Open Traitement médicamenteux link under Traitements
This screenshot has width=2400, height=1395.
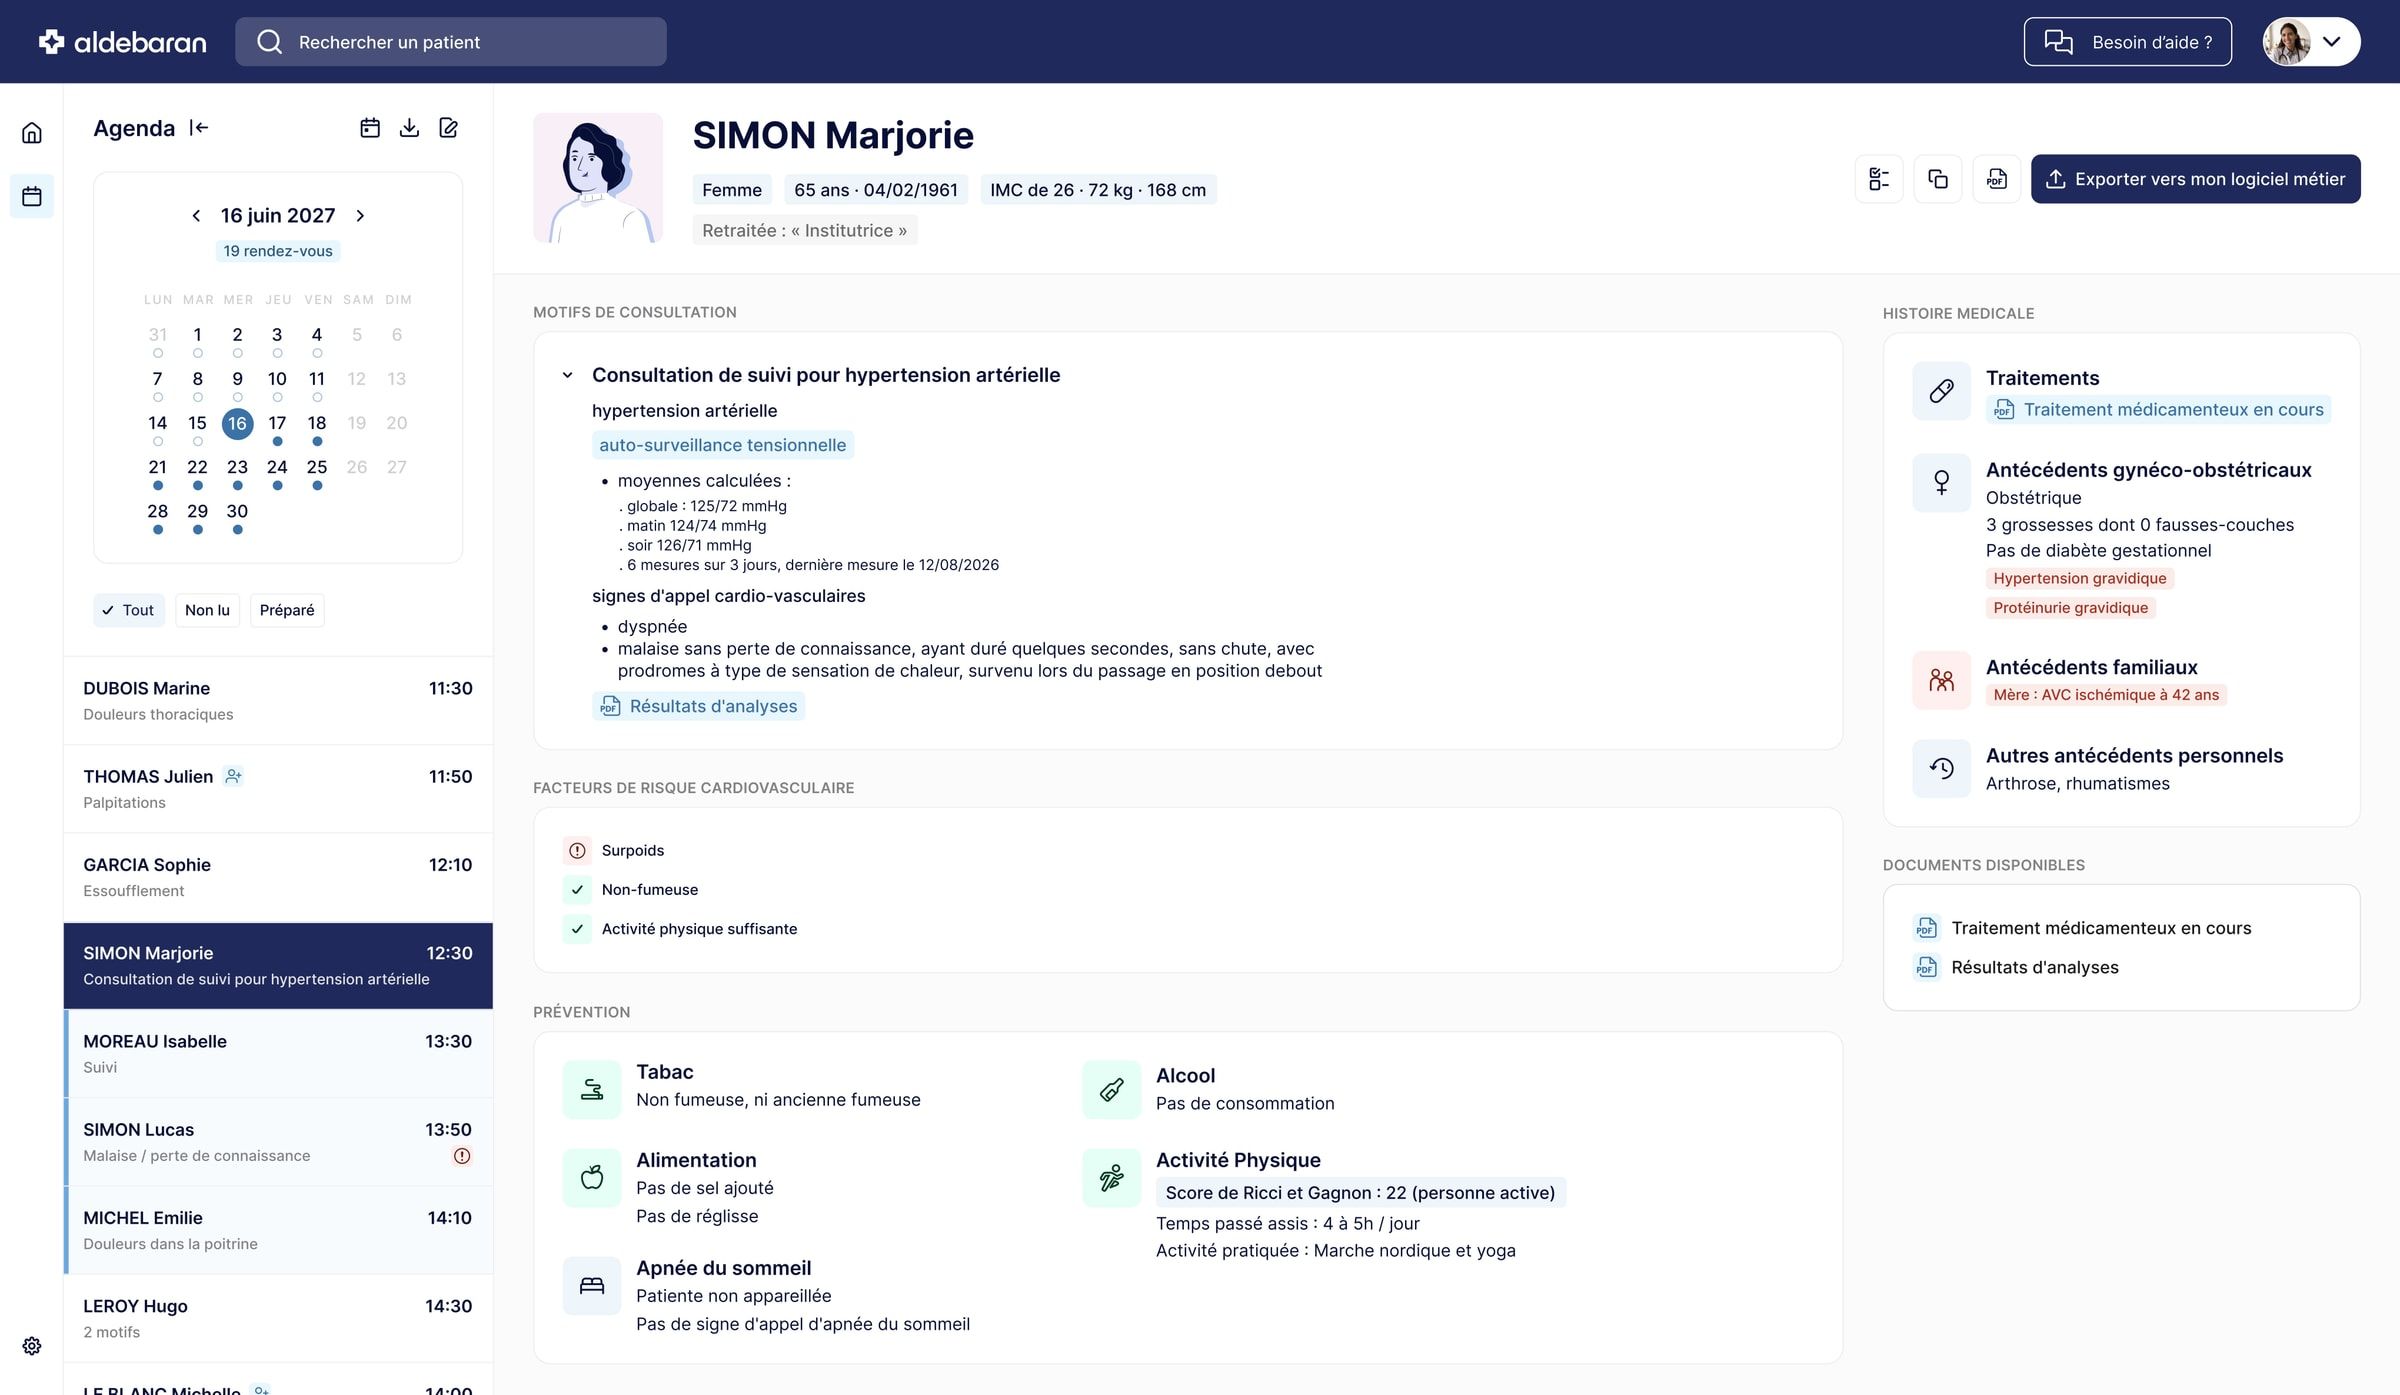tap(2158, 409)
